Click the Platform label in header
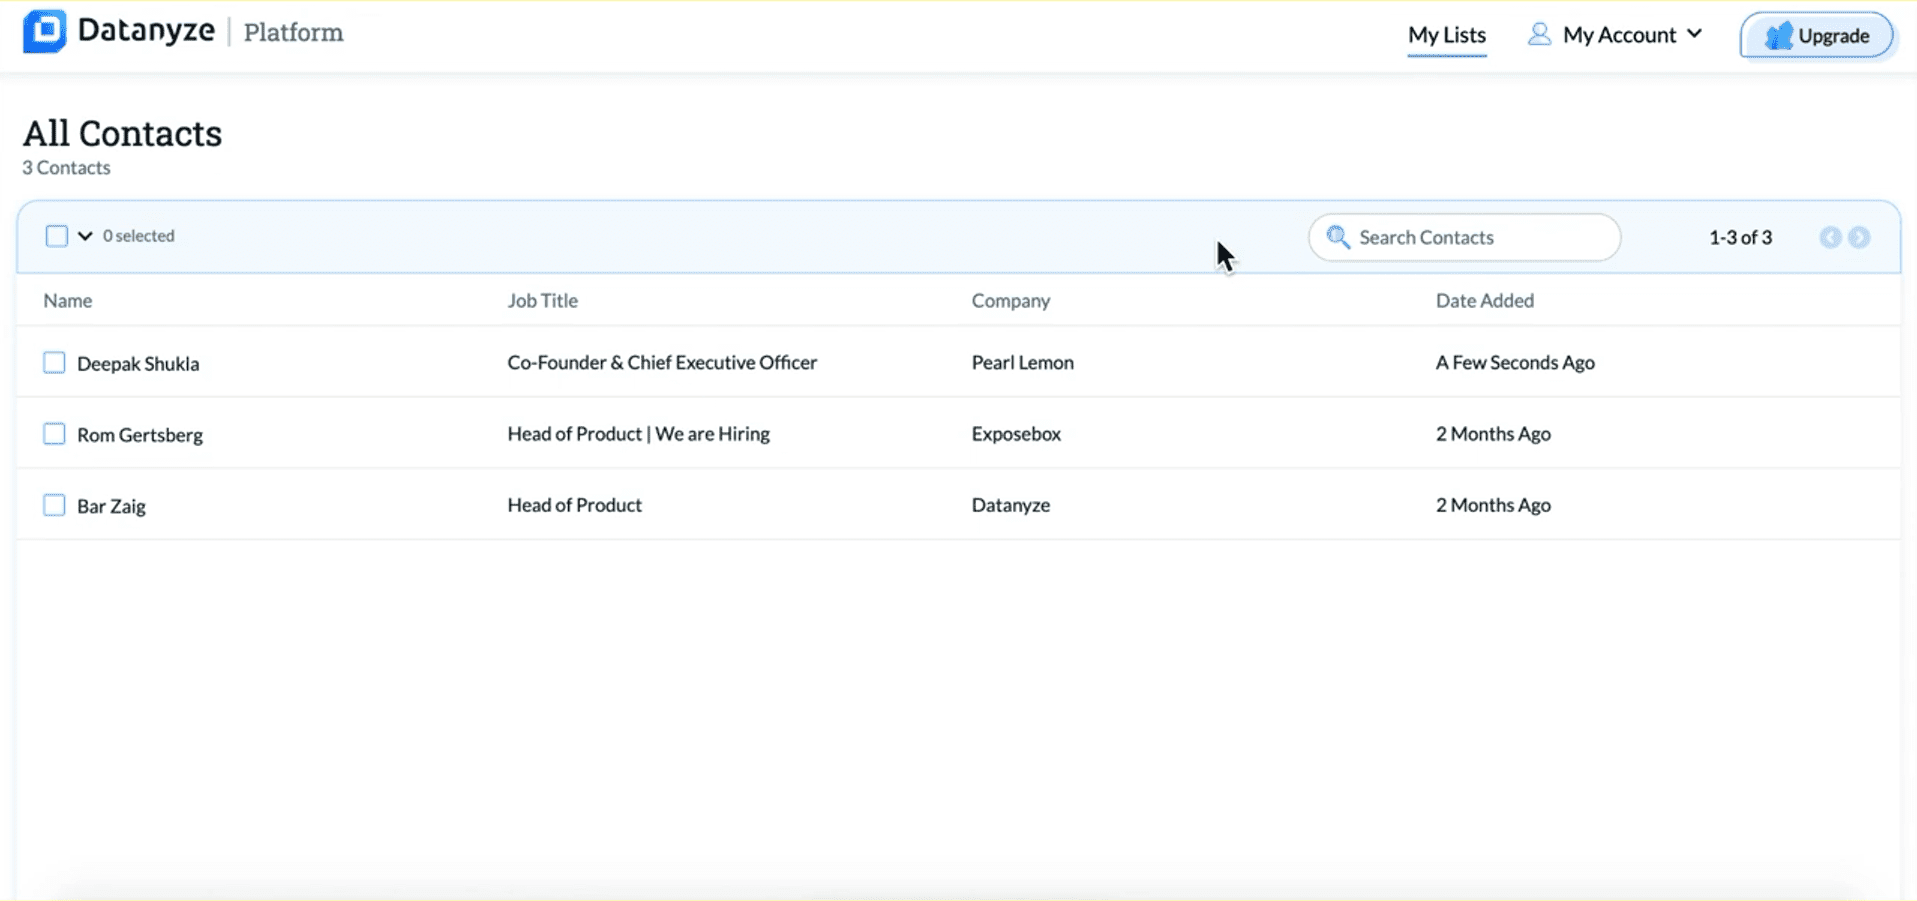Image resolution: width=1917 pixels, height=901 pixels. (x=294, y=32)
